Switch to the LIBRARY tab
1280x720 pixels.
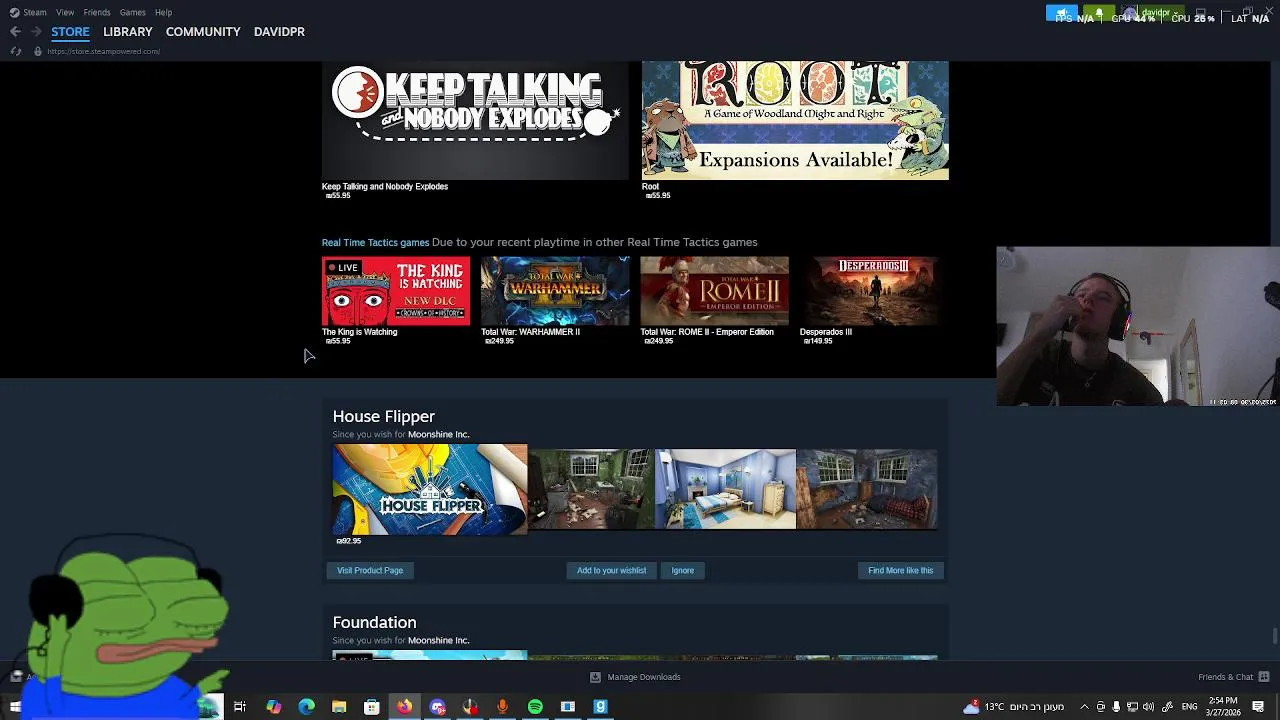click(127, 32)
